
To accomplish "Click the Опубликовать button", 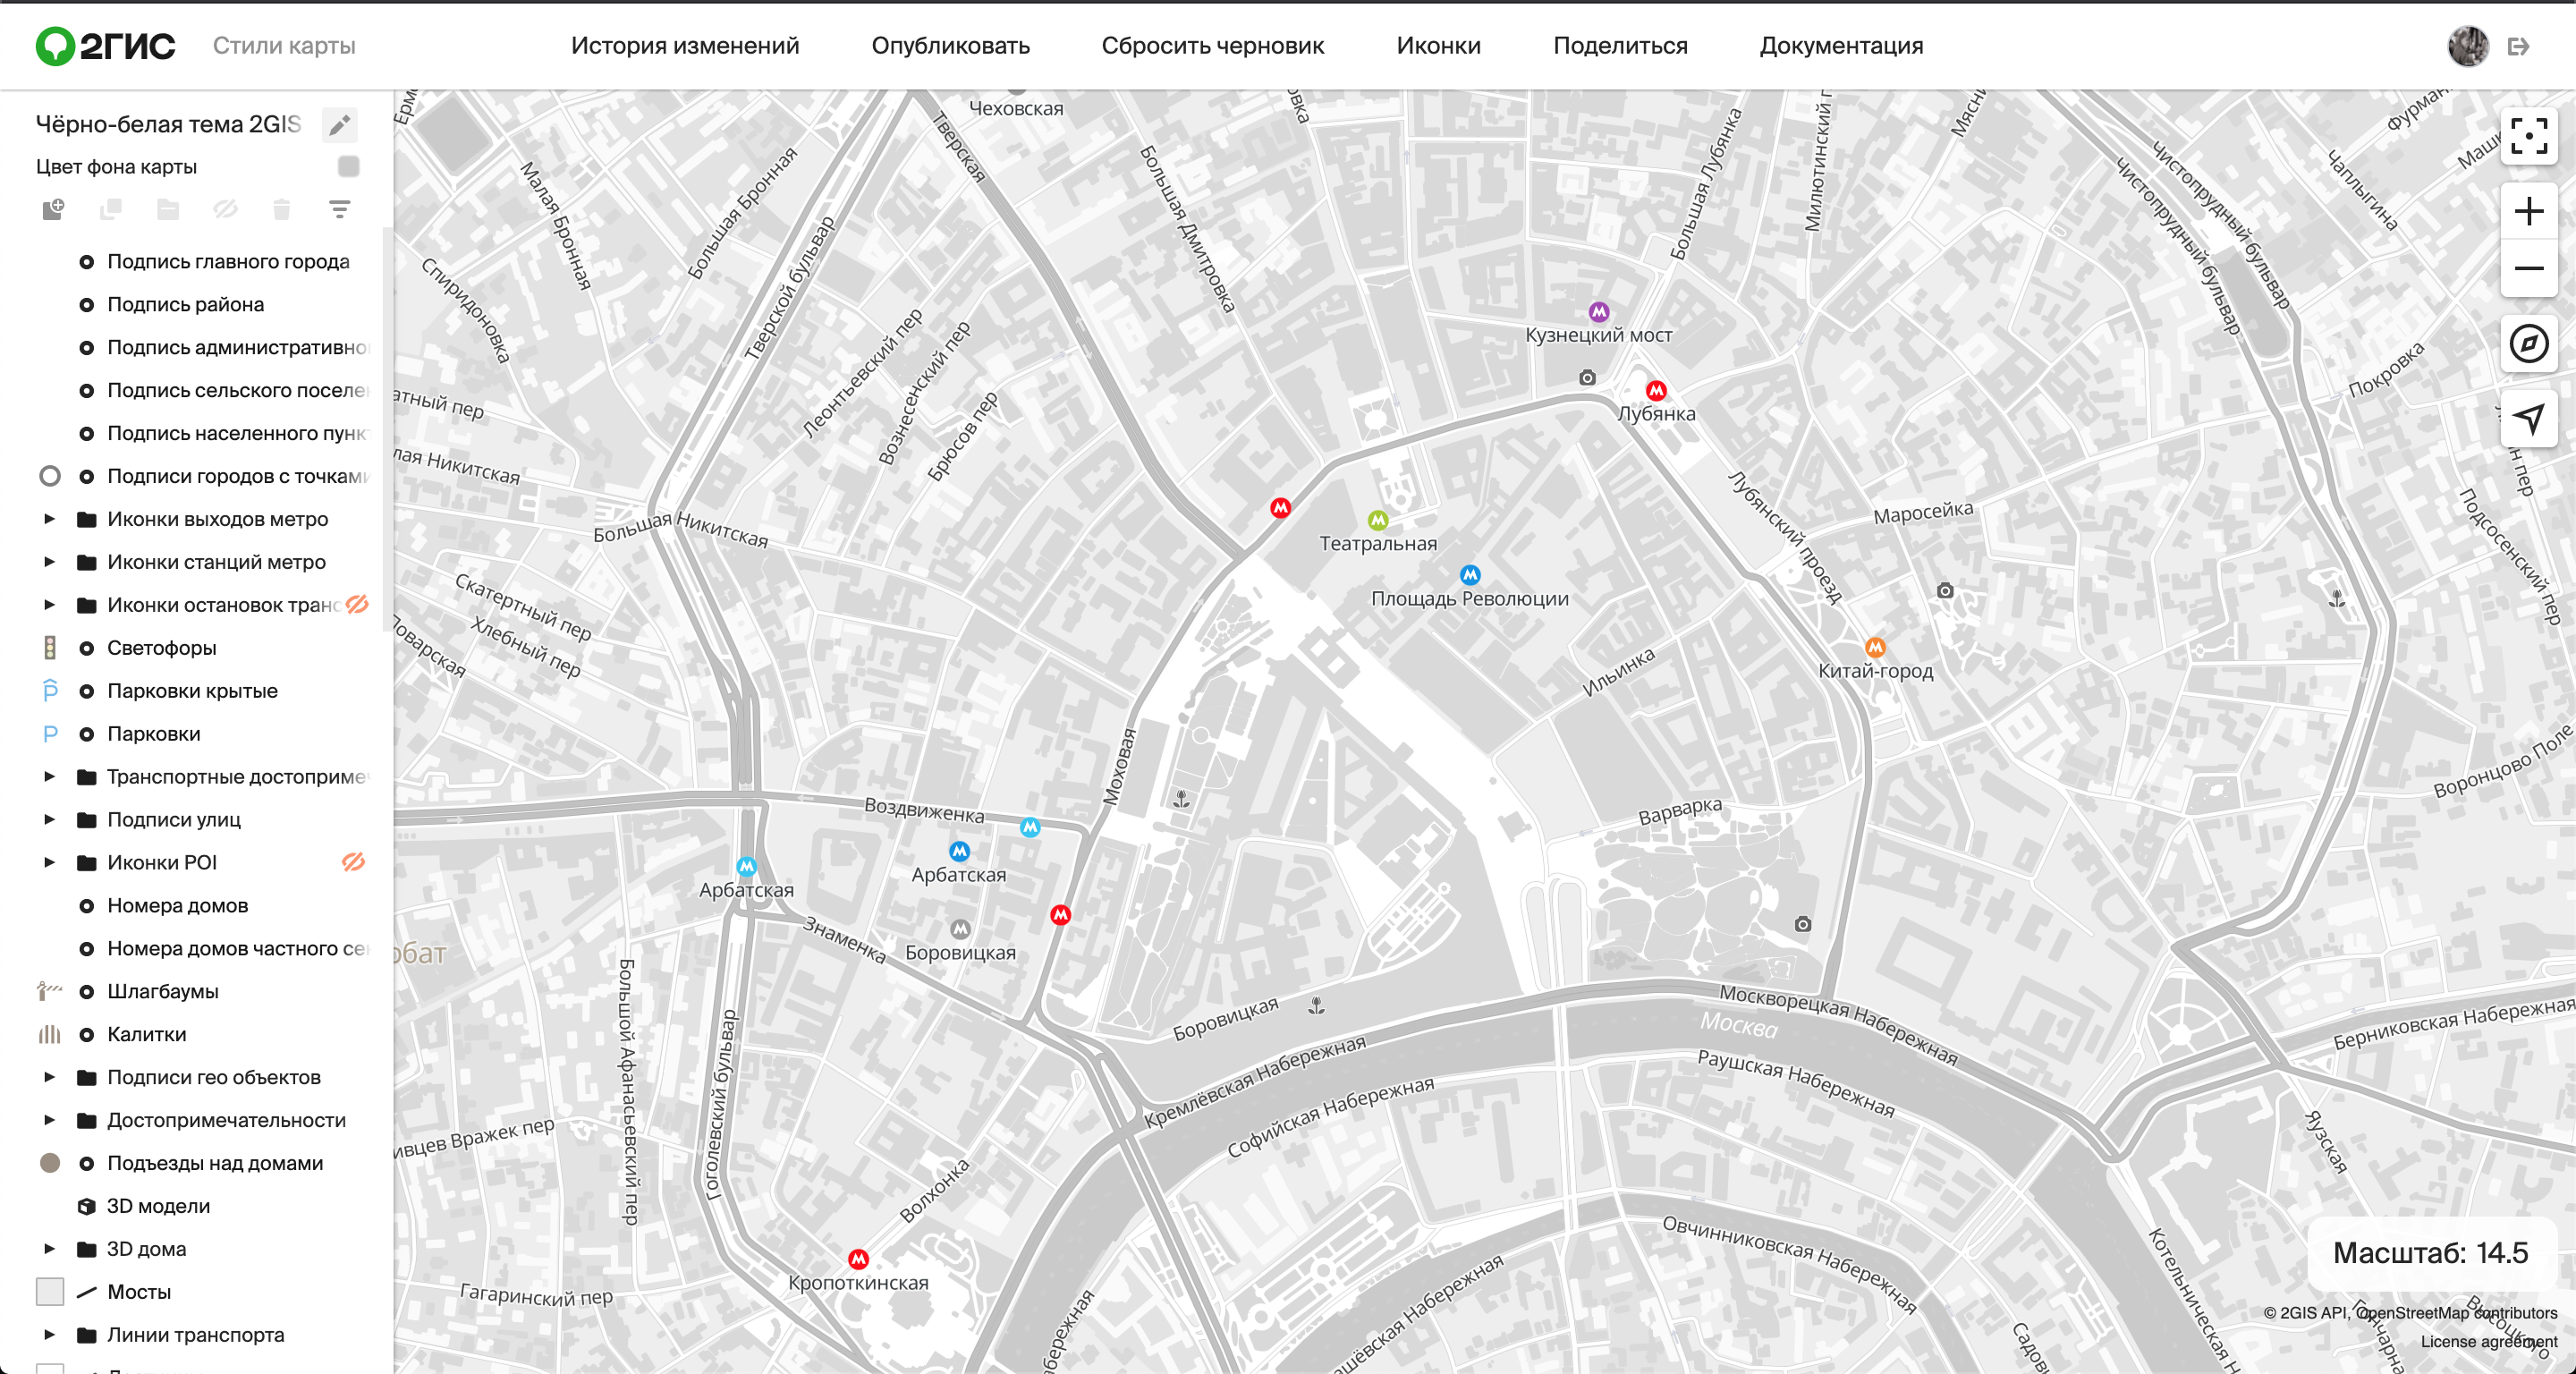I will (x=950, y=46).
